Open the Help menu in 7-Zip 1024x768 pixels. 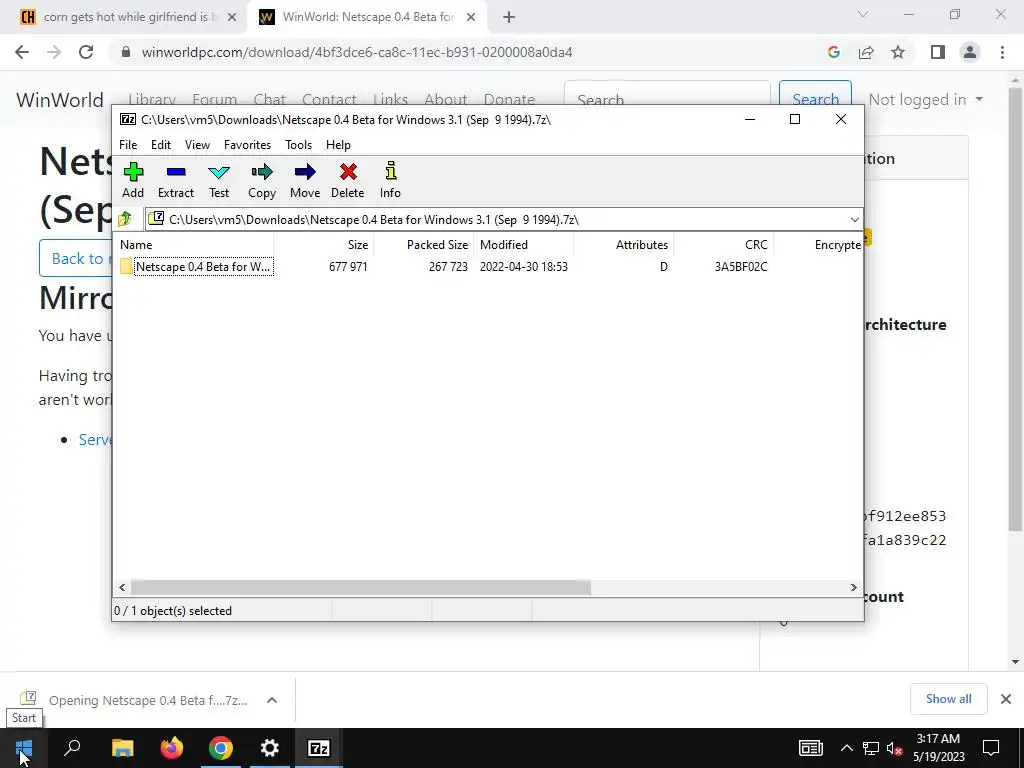point(338,145)
